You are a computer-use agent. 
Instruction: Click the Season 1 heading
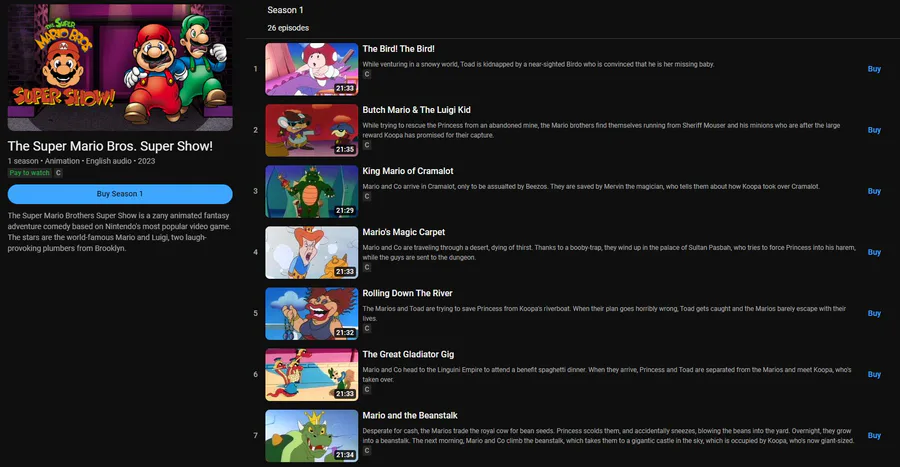pos(285,10)
